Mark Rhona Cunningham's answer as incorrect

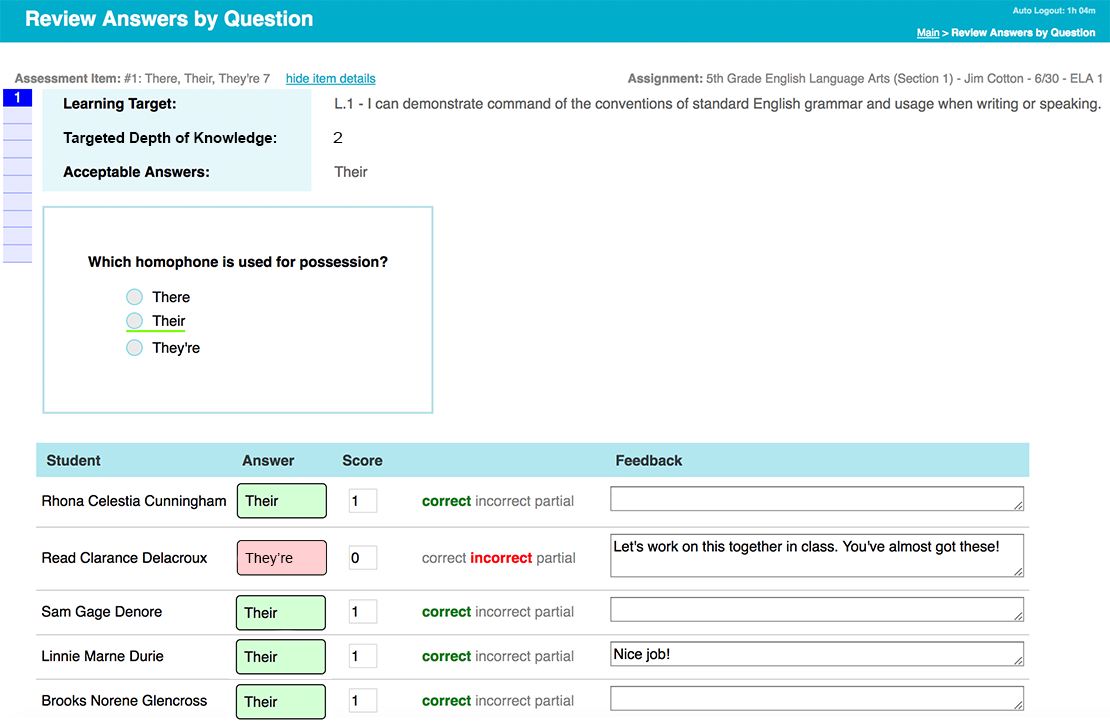504,501
